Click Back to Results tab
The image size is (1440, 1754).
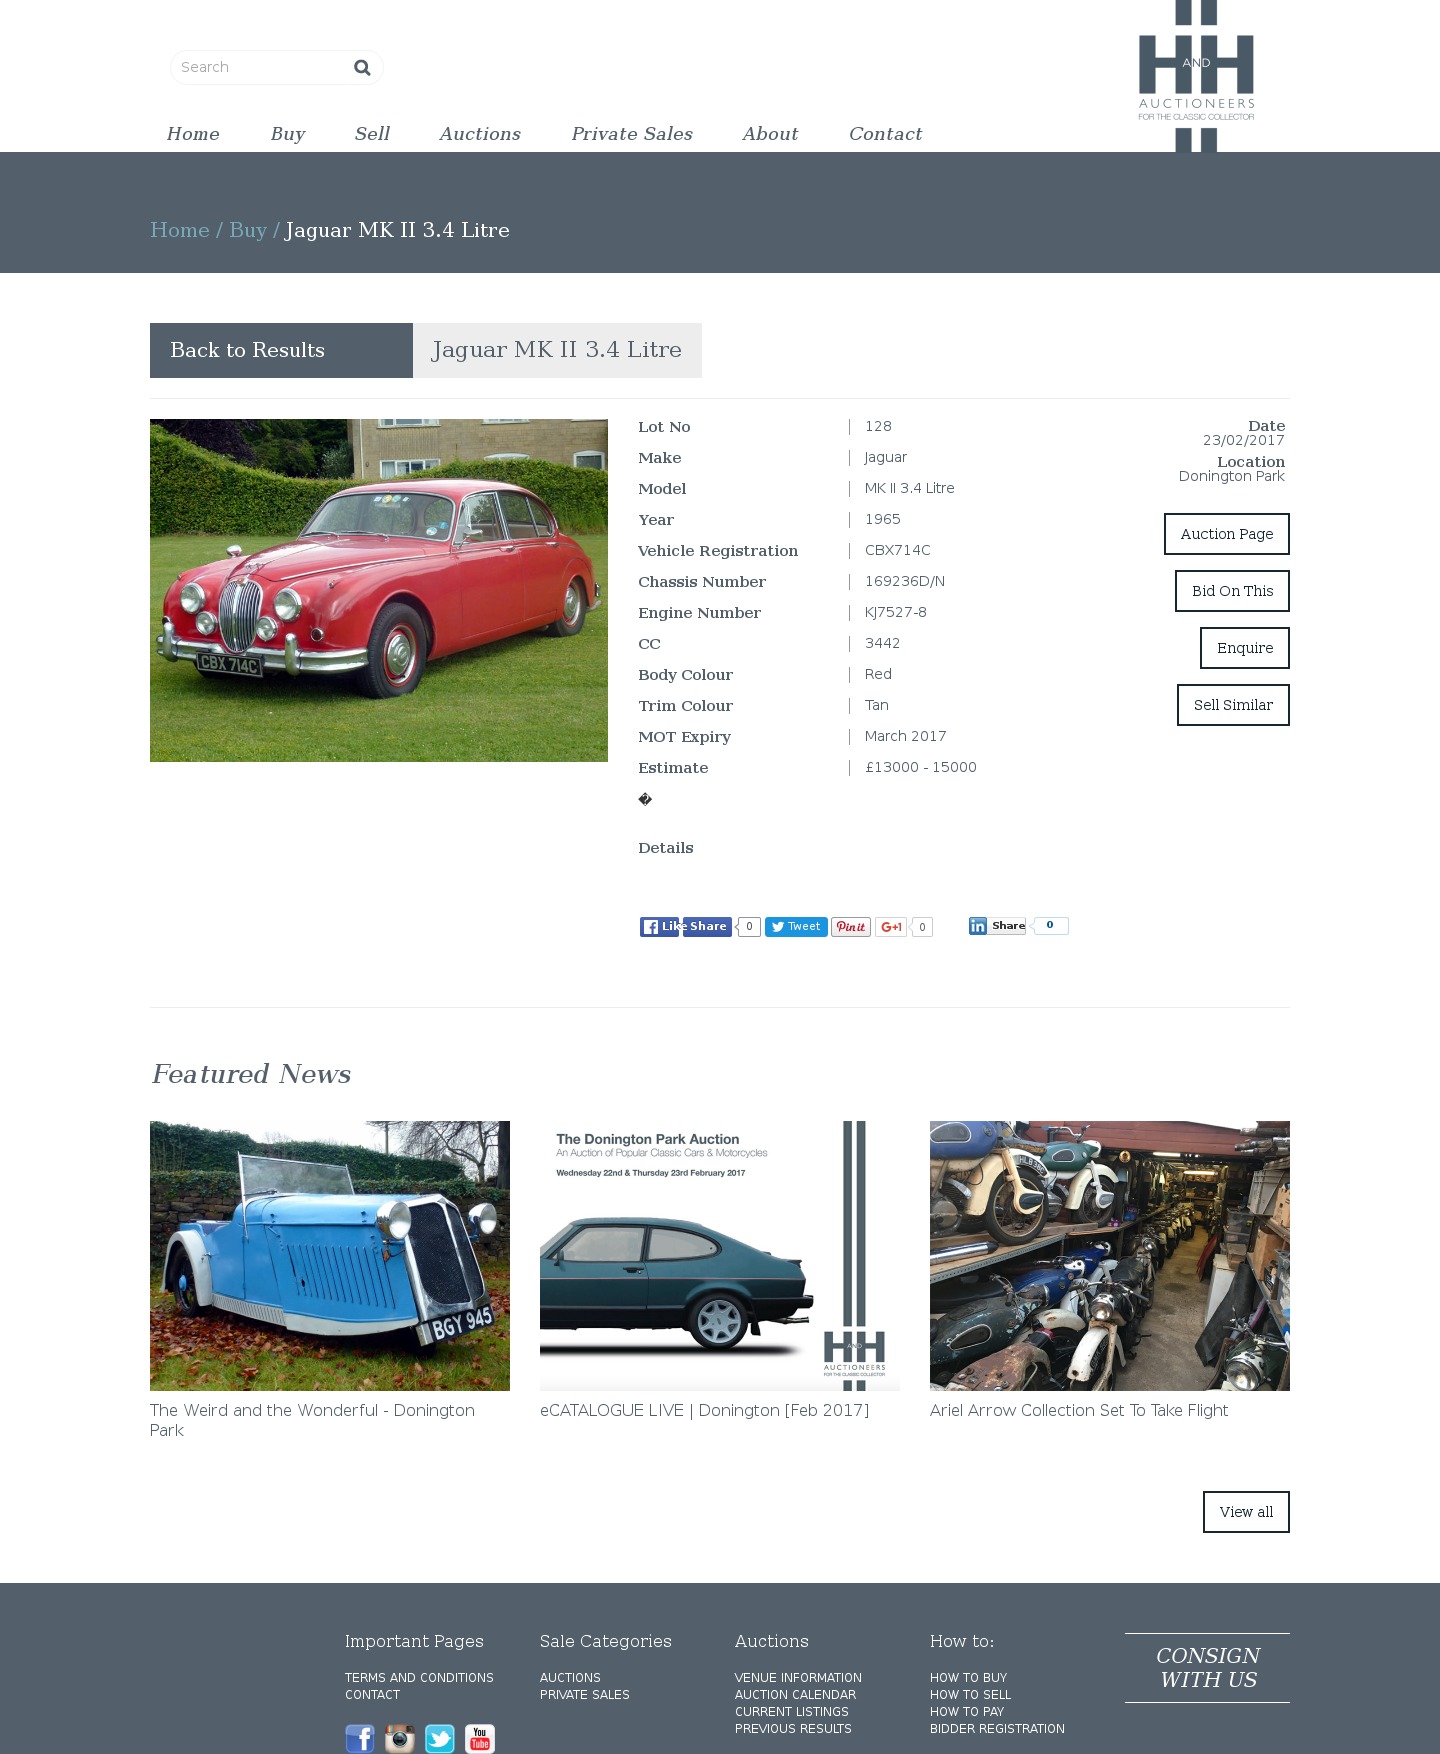281,350
